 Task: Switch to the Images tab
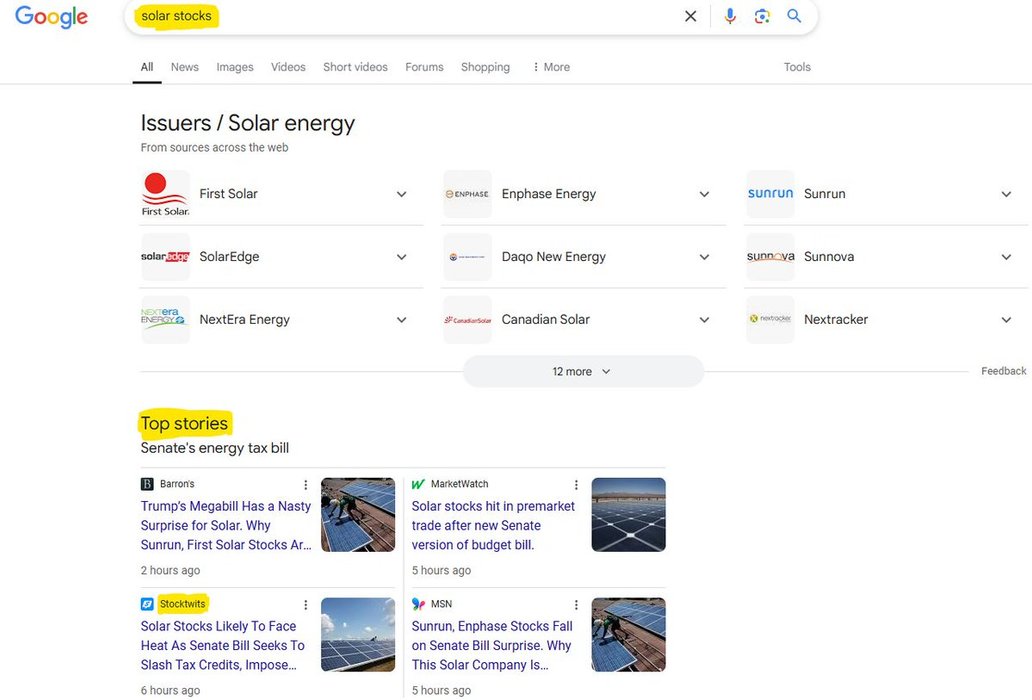click(x=235, y=67)
